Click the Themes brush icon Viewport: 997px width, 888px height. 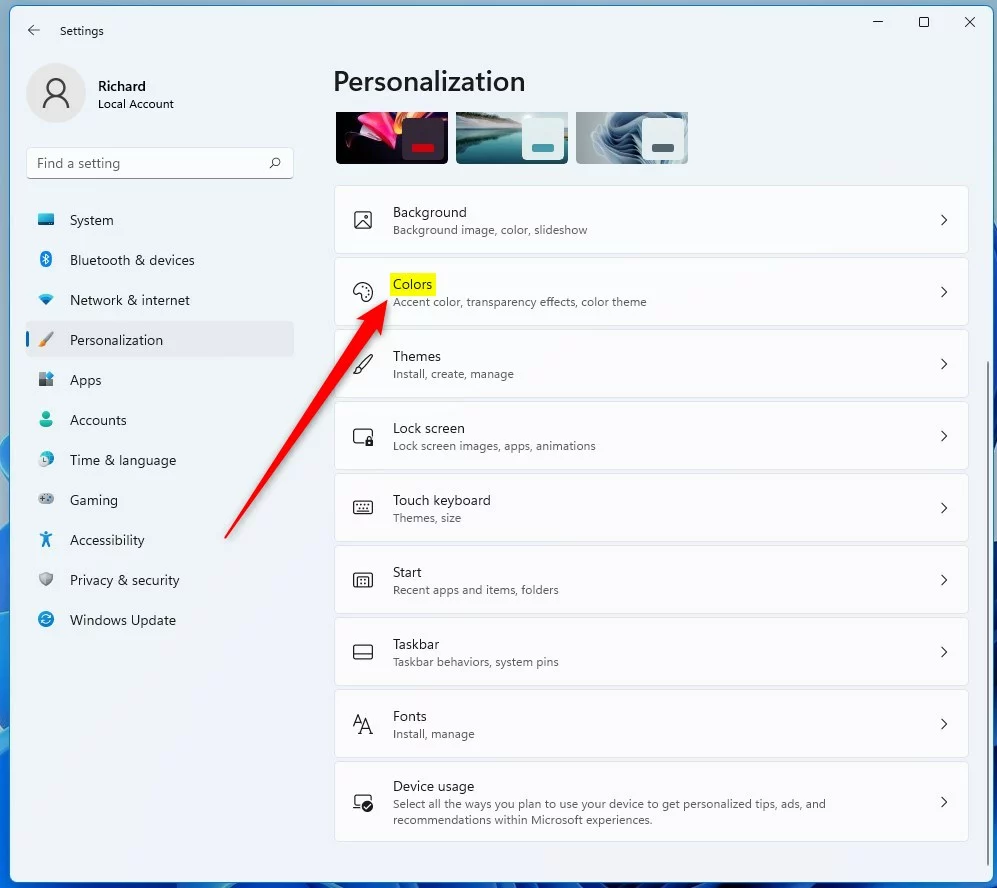[363, 364]
